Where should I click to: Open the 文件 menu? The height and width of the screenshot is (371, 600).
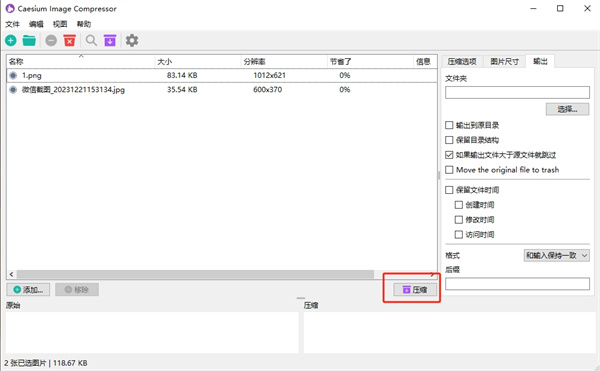pyautogui.click(x=12, y=24)
